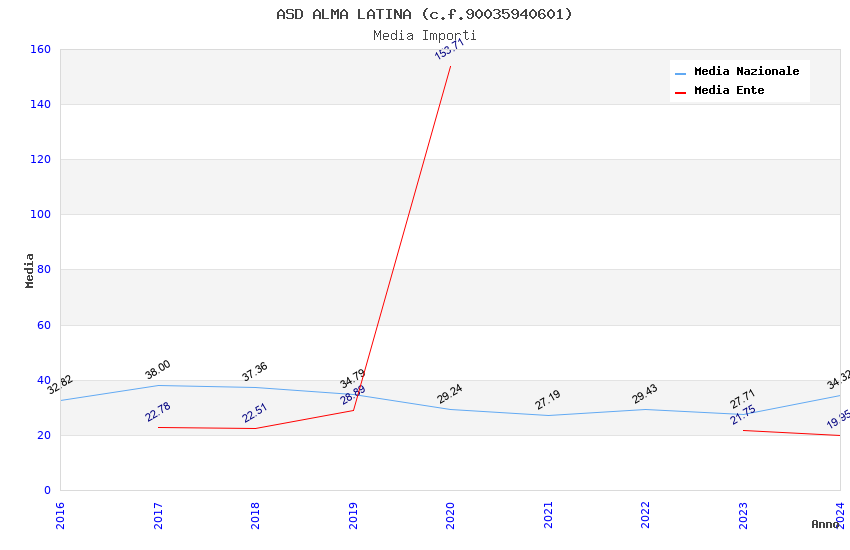Screen dimensions: 850x550
Task: Select the 153.71 peak data label
Action: pyautogui.click(x=449, y=48)
